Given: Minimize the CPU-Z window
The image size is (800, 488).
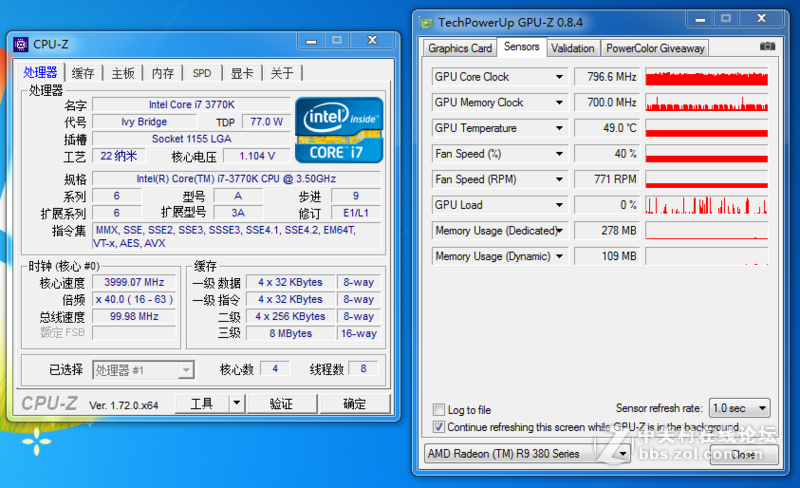Looking at the screenshot, I should [311, 41].
